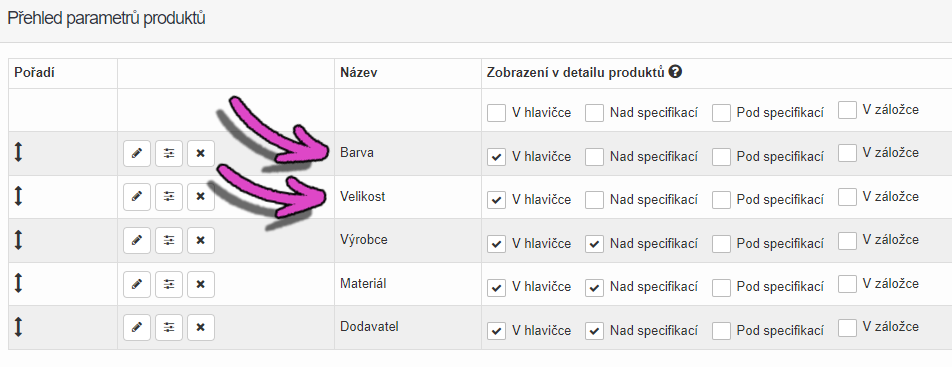Open sliders settings icon for Dodavatel

click(x=169, y=328)
